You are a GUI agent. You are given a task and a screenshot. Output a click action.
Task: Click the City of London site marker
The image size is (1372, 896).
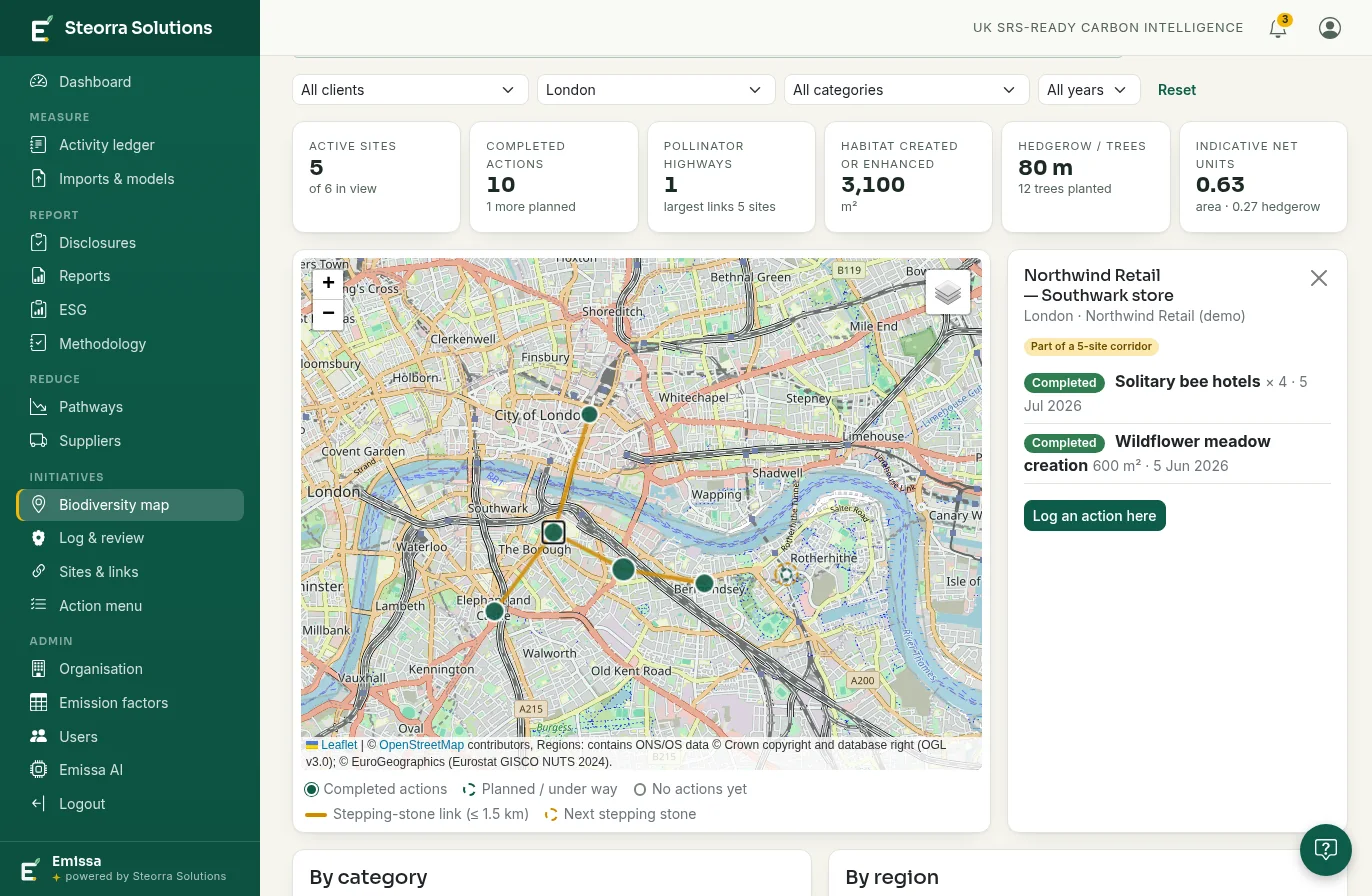pos(590,414)
